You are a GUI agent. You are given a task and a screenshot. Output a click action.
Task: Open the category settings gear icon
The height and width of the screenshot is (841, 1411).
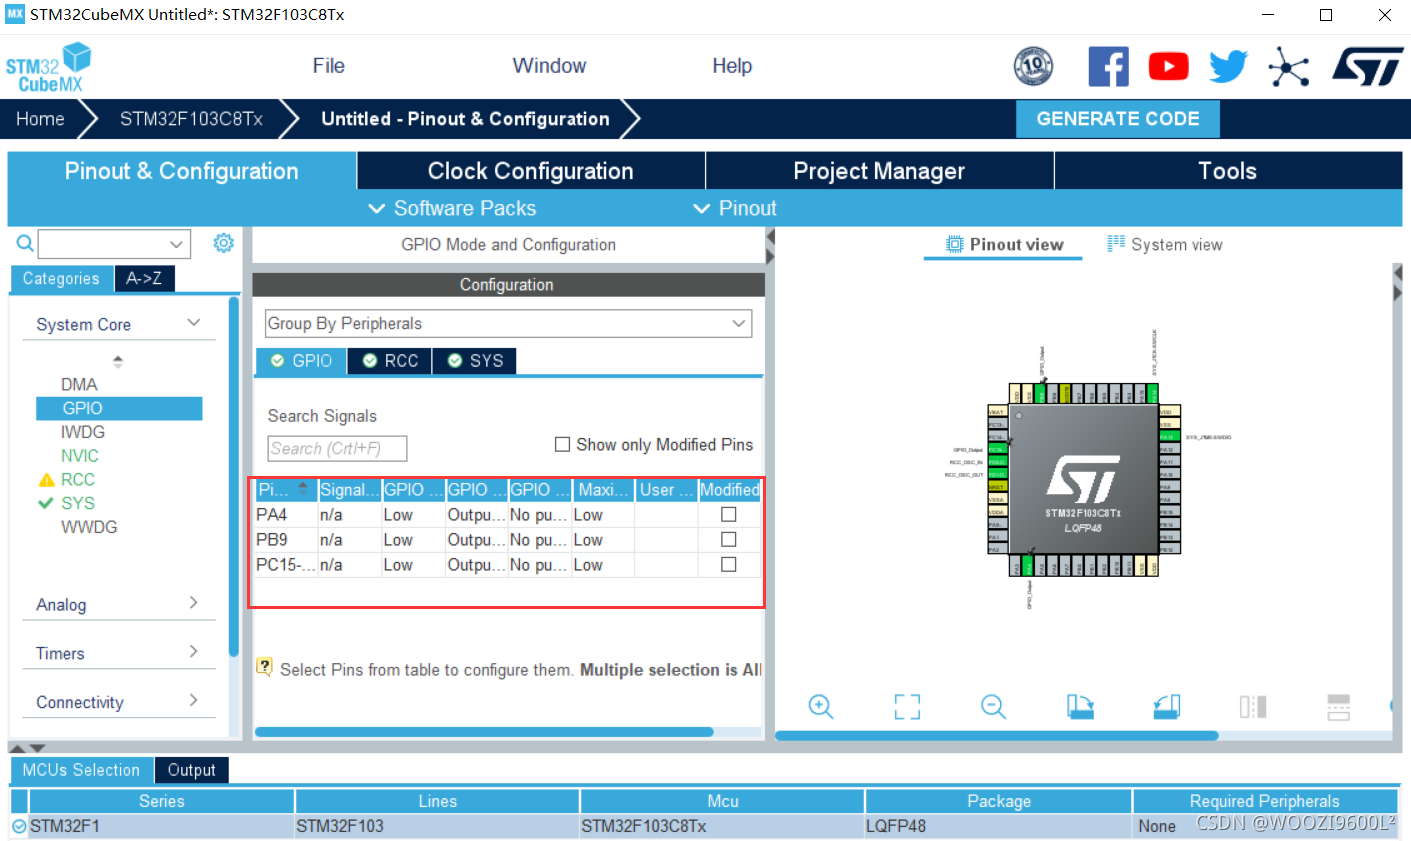tap(223, 243)
